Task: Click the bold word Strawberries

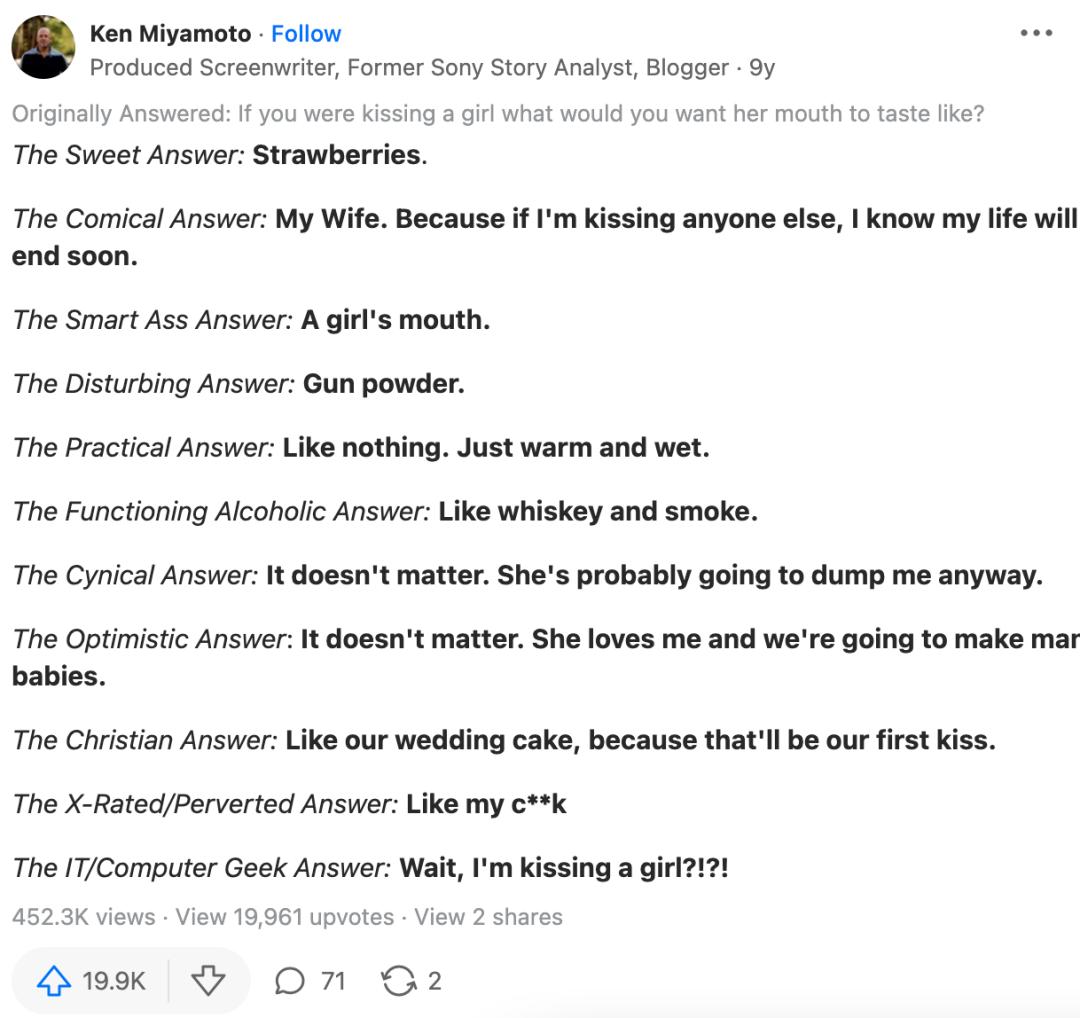Action: point(336,155)
